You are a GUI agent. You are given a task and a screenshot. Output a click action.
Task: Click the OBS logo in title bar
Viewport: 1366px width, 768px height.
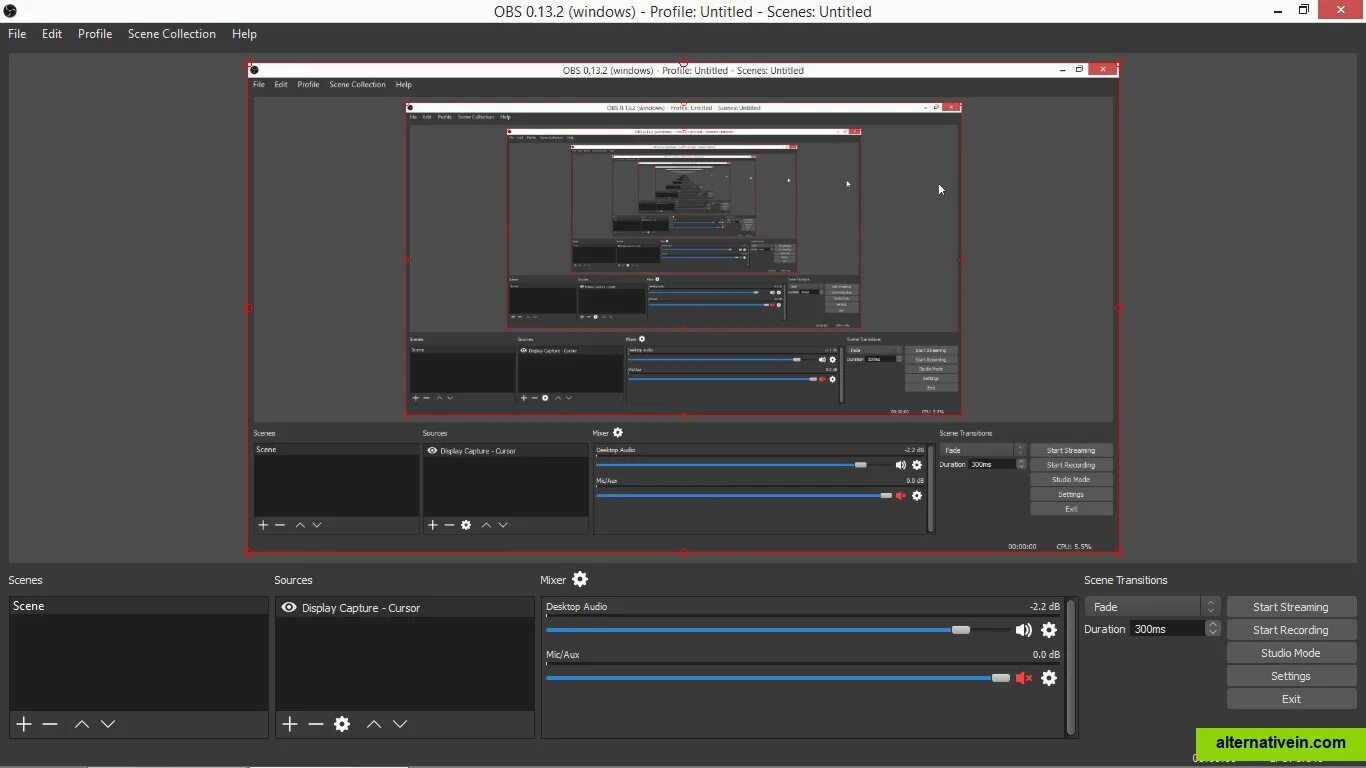[x=10, y=11]
